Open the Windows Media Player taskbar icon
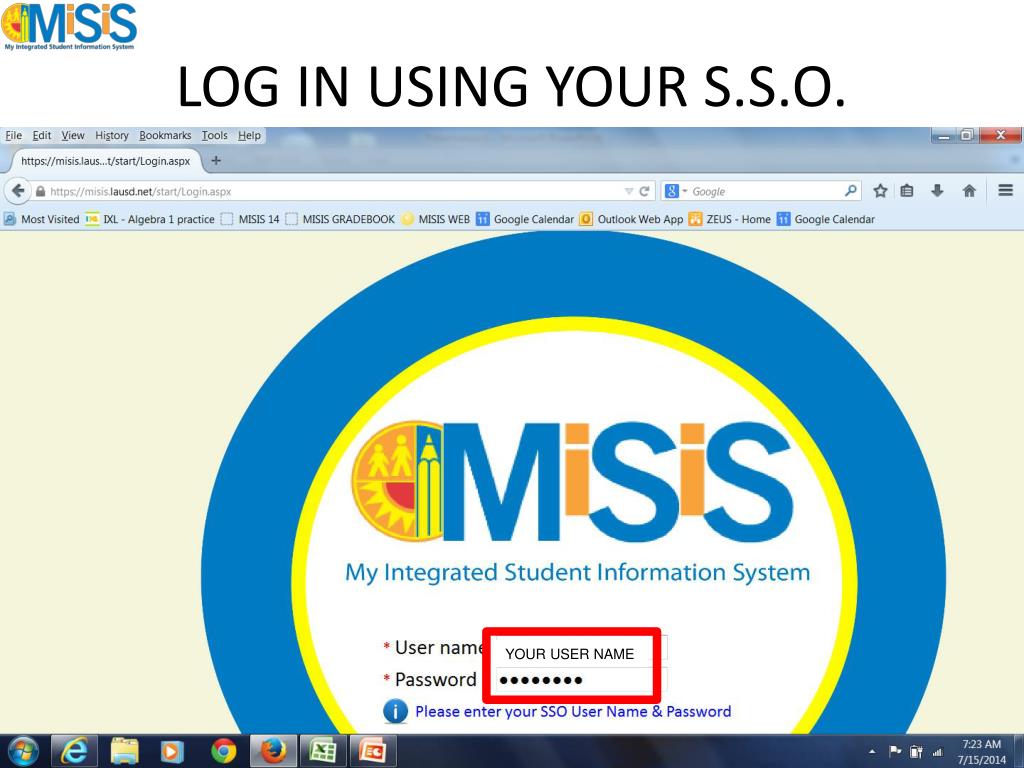Viewport: 1024px width, 768px height. [172, 752]
